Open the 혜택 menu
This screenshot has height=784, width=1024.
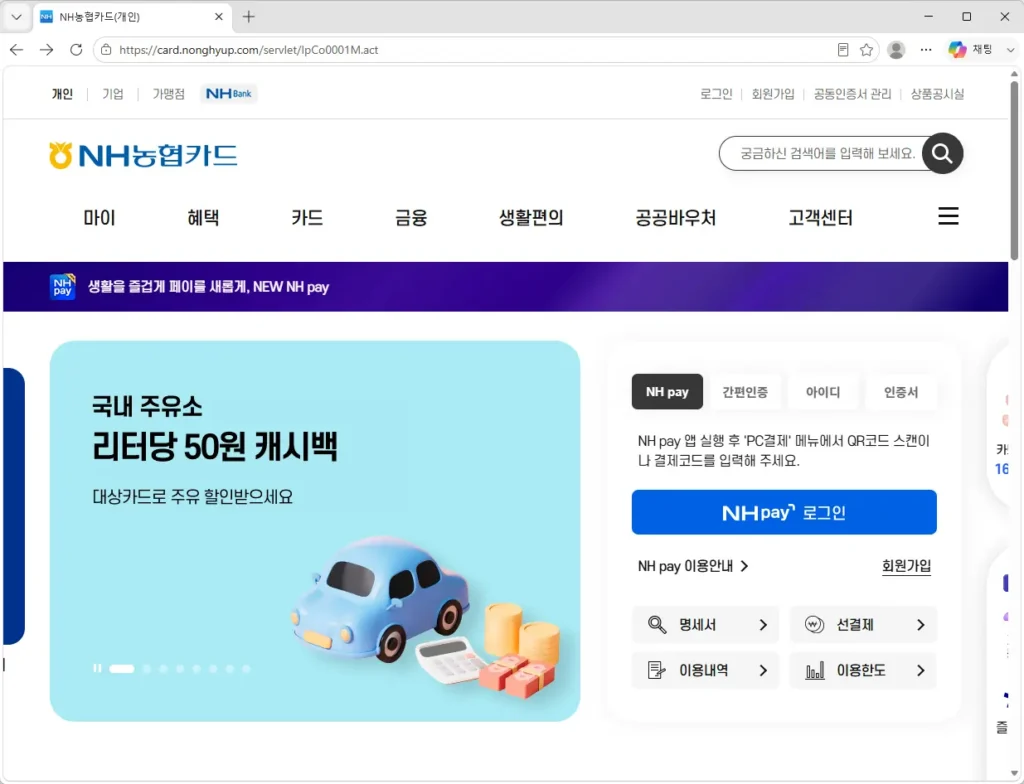click(x=203, y=218)
